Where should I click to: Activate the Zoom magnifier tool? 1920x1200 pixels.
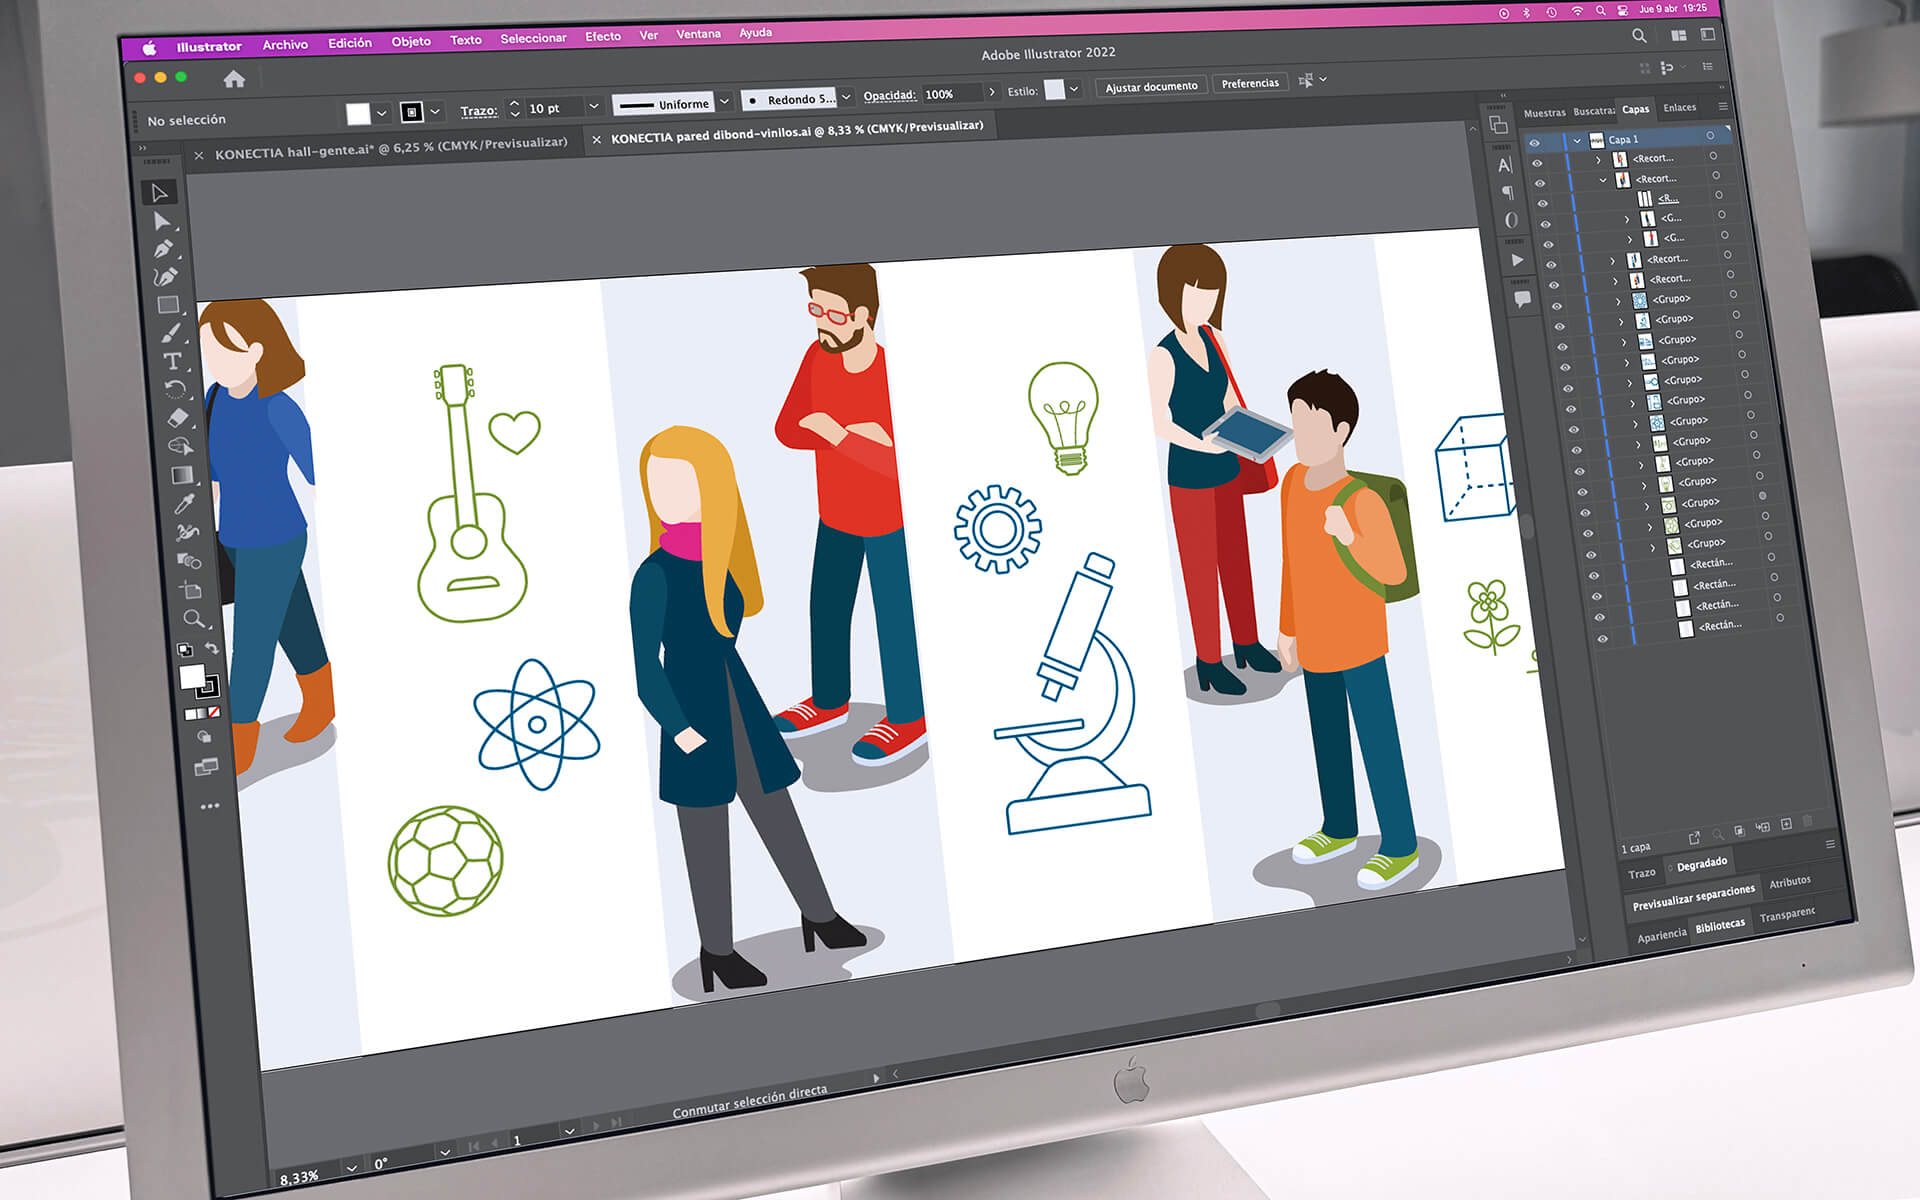click(x=194, y=618)
